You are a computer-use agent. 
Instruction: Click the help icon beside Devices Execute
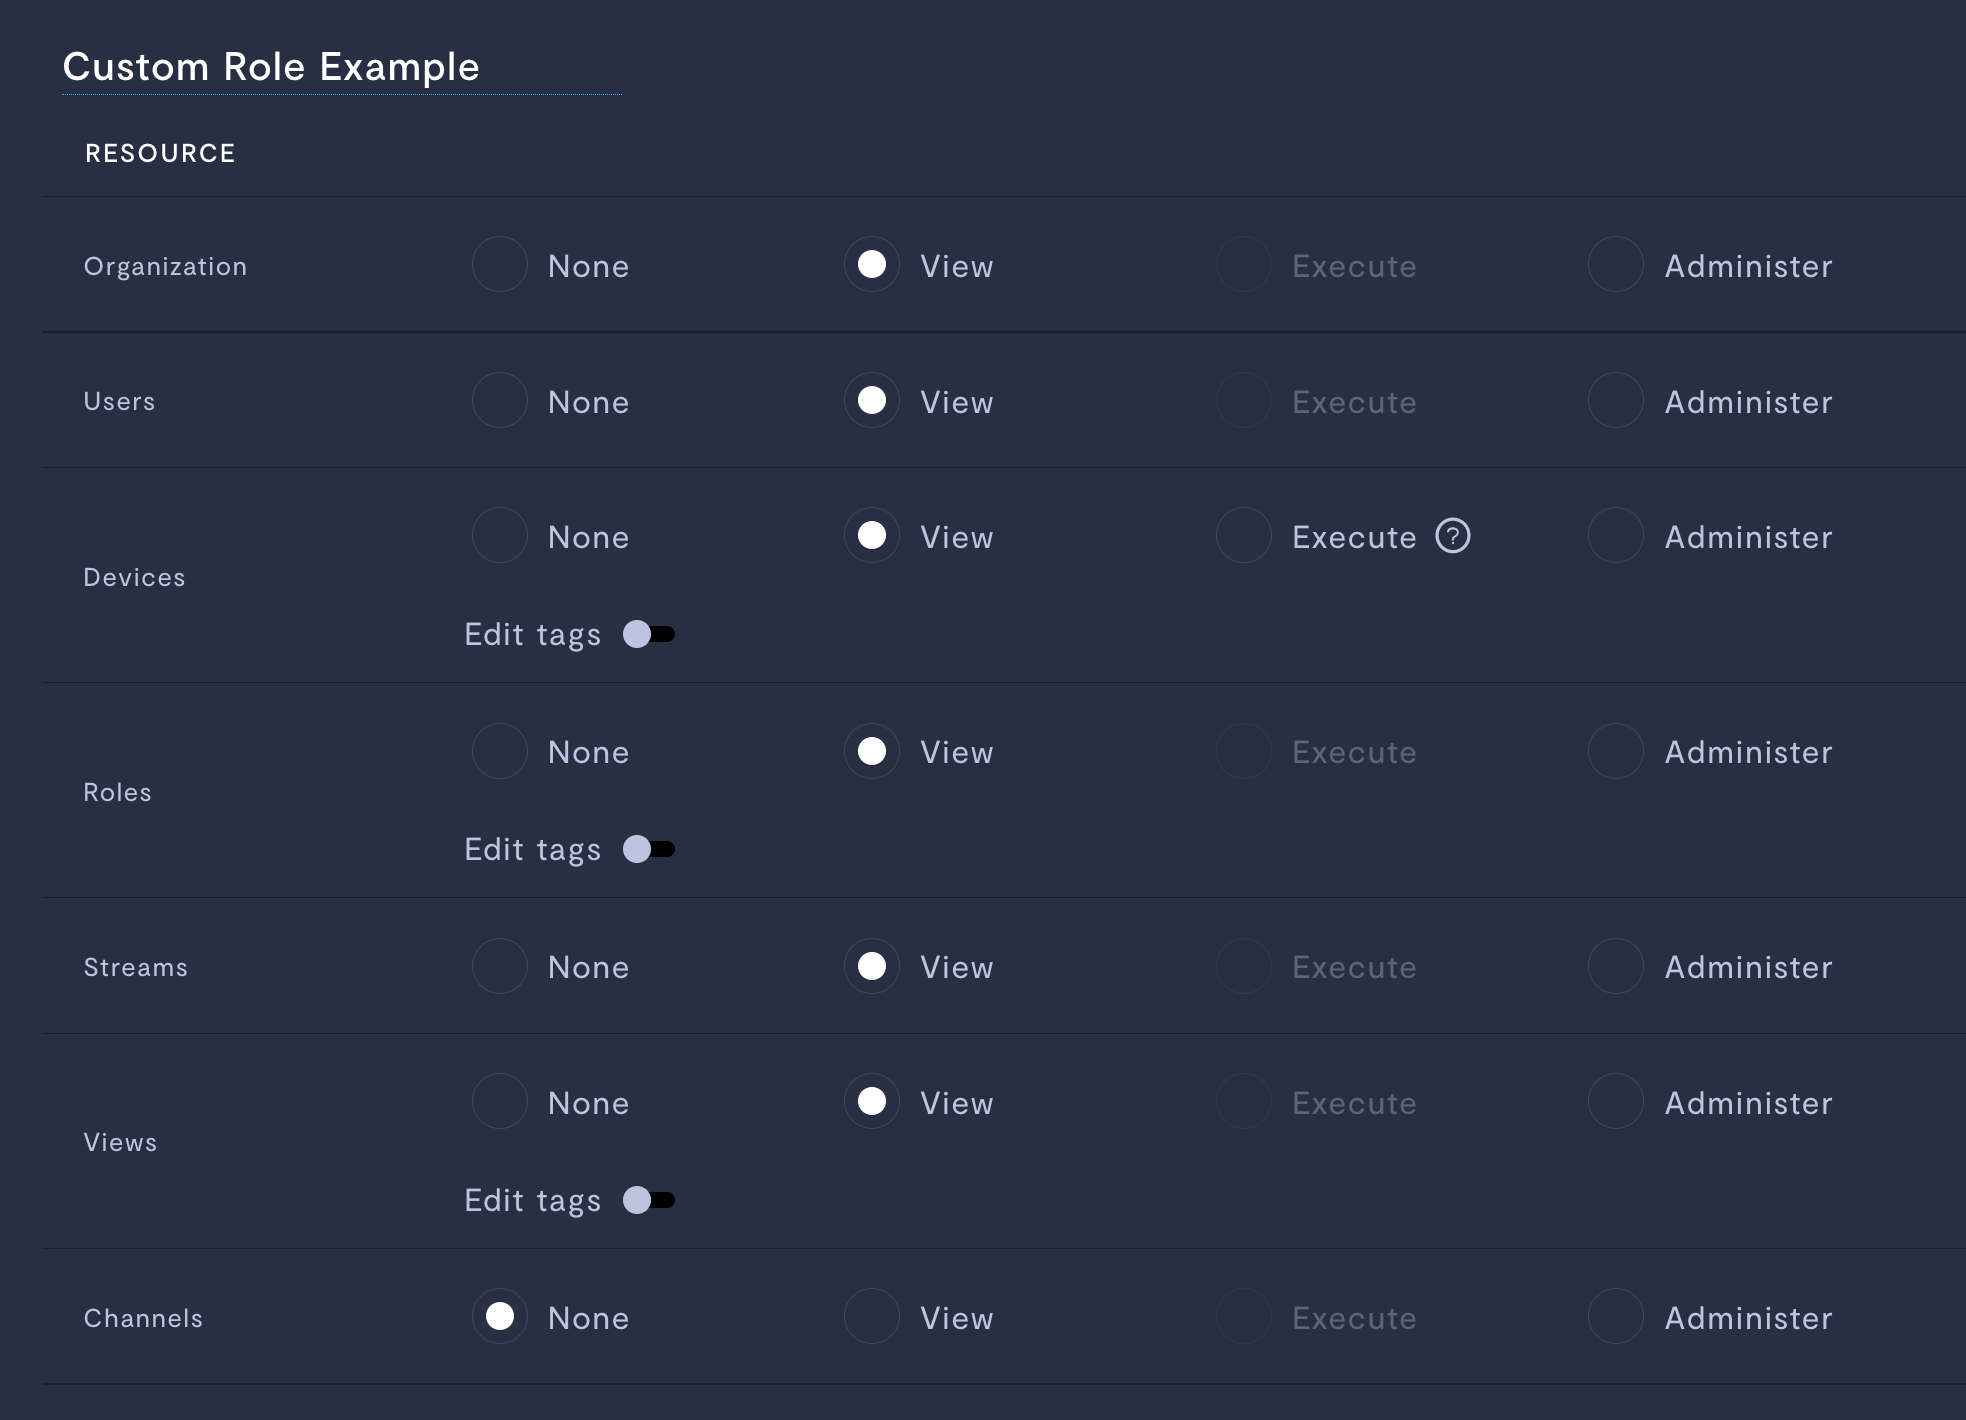(x=1452, y=536)
